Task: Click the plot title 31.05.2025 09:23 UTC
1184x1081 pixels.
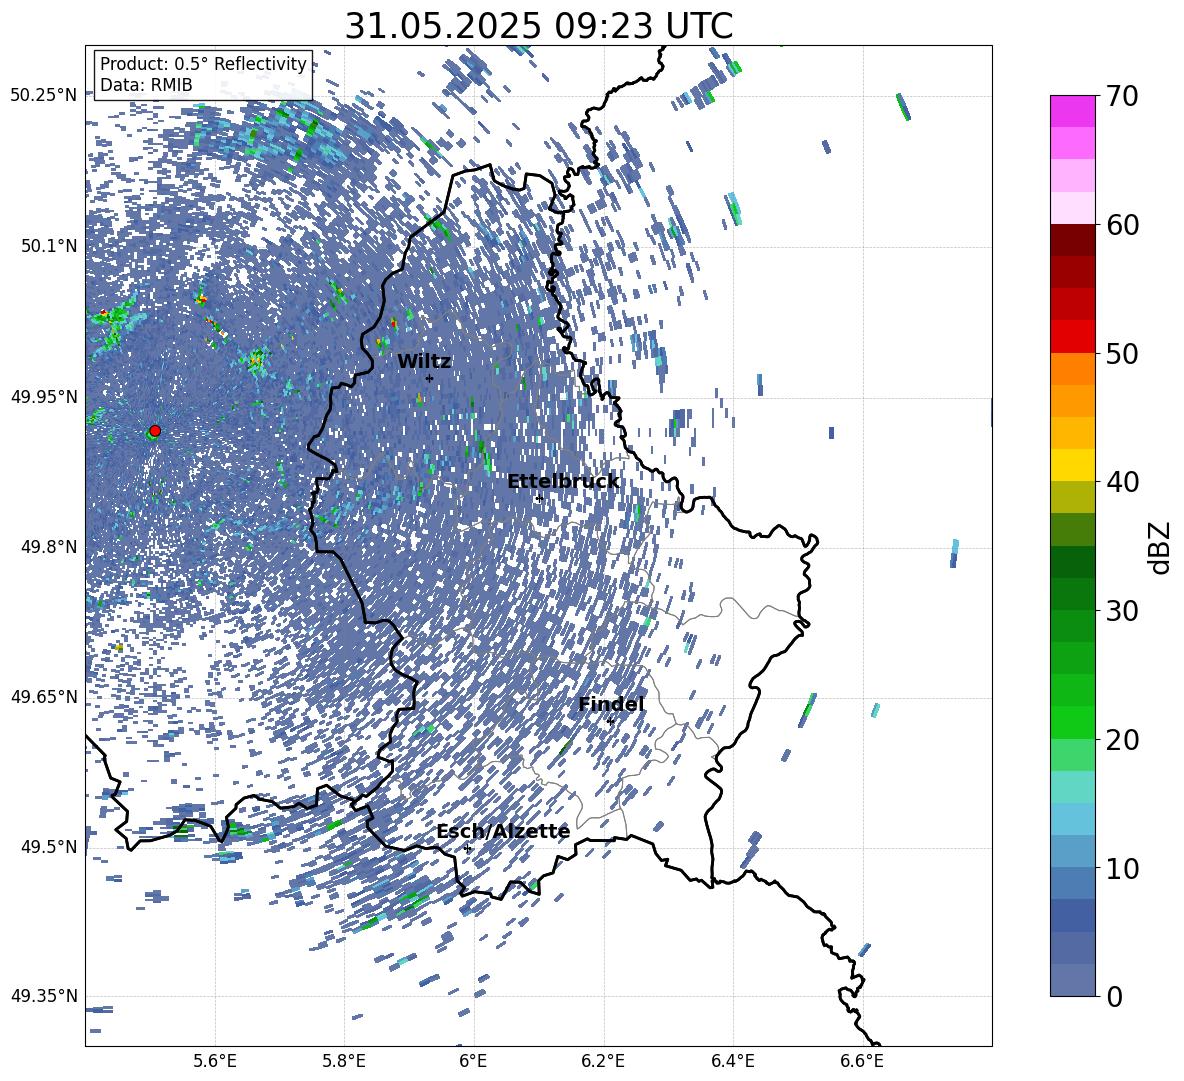Action: pos(538,26)
